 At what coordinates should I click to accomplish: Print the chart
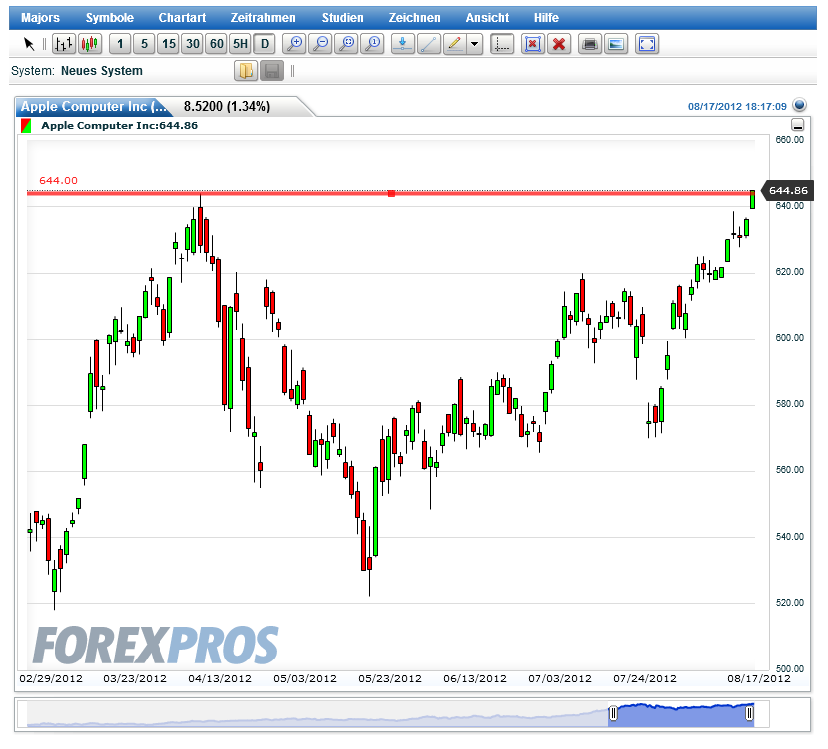coord(590,44)
